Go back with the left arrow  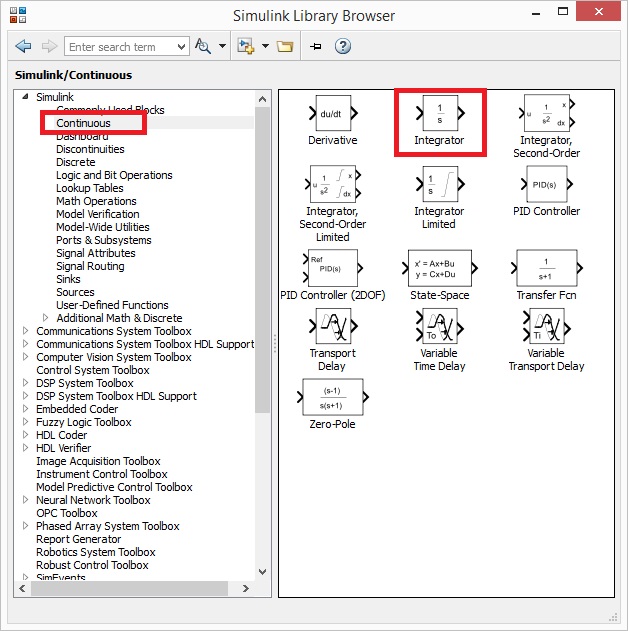click(x=23, y=46)
